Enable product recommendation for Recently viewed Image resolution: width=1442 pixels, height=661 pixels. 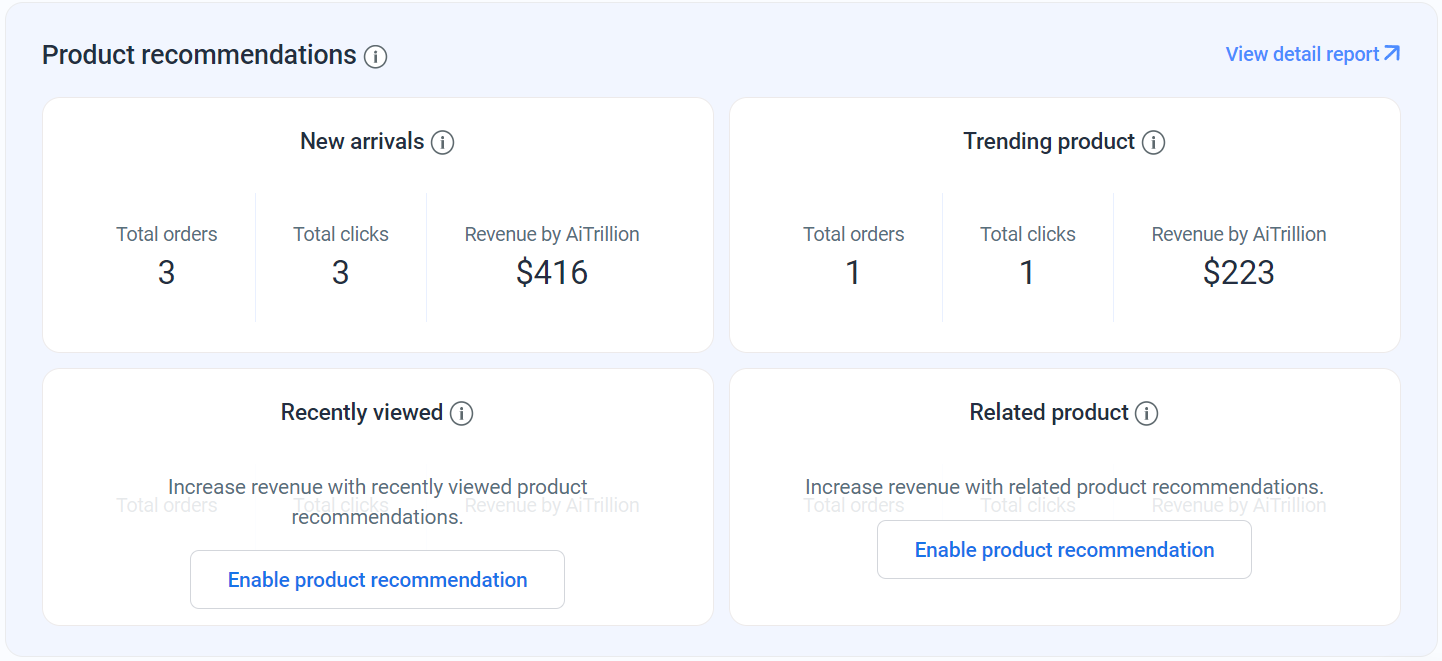click(x=377, y=580)
